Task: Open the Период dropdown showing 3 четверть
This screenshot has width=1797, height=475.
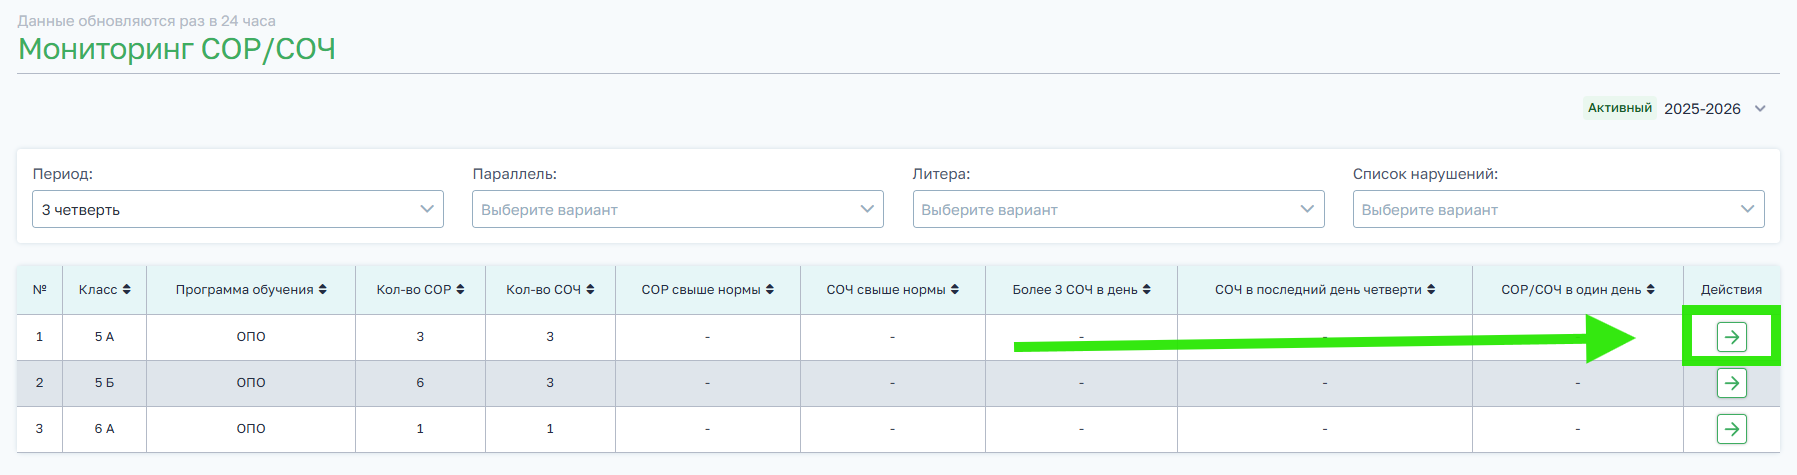Action: [238, 209]
